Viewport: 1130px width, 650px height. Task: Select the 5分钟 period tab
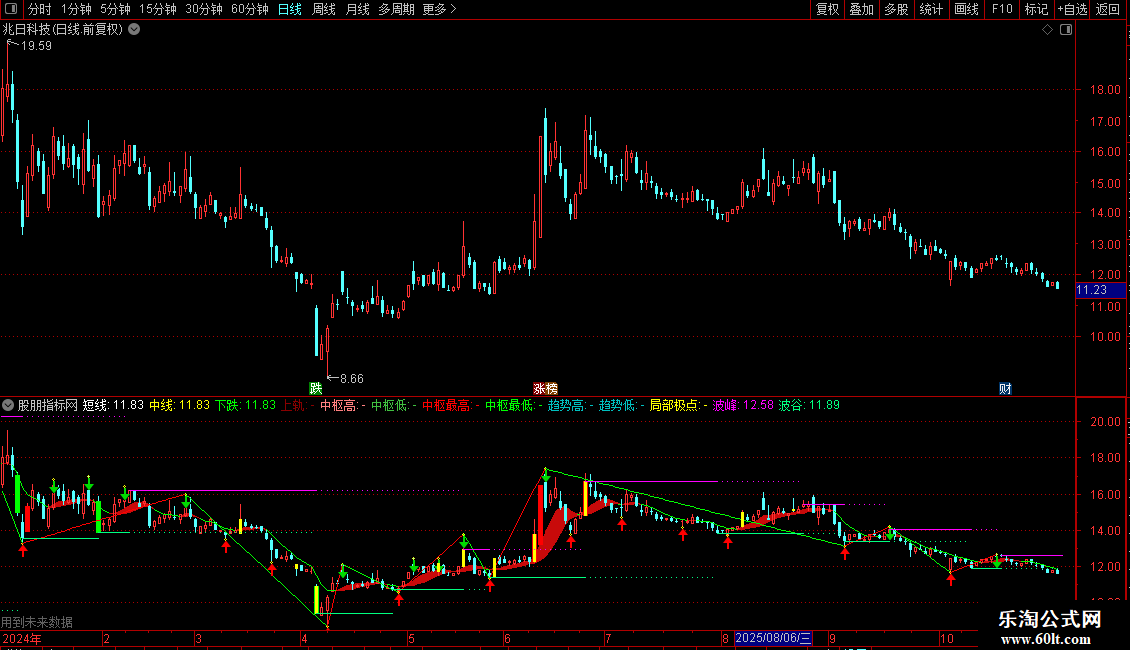[x=115, y=9]
